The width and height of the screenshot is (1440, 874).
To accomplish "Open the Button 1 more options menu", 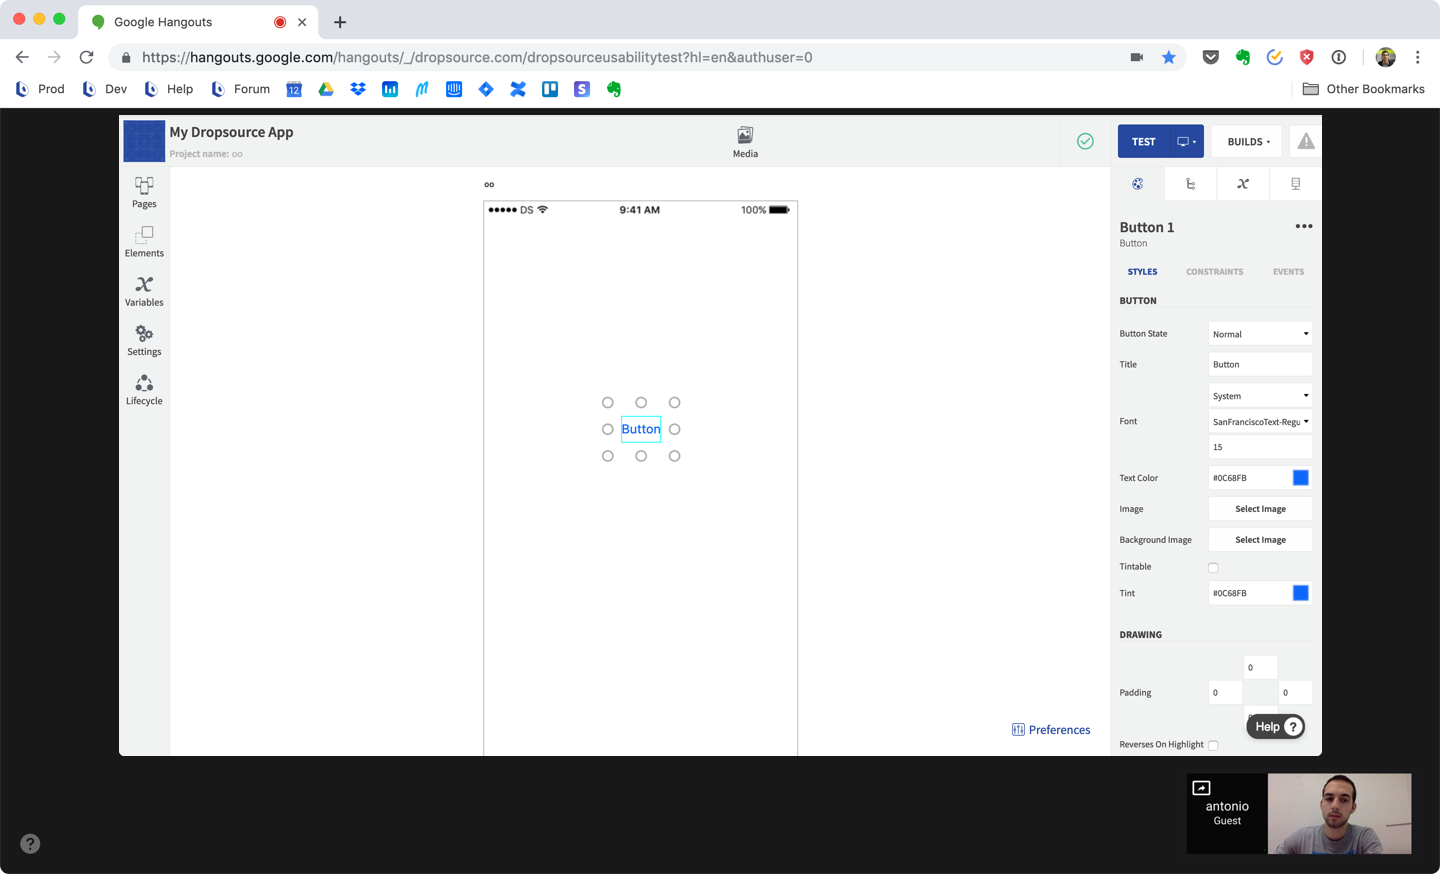I will (x=1304, y=226).
